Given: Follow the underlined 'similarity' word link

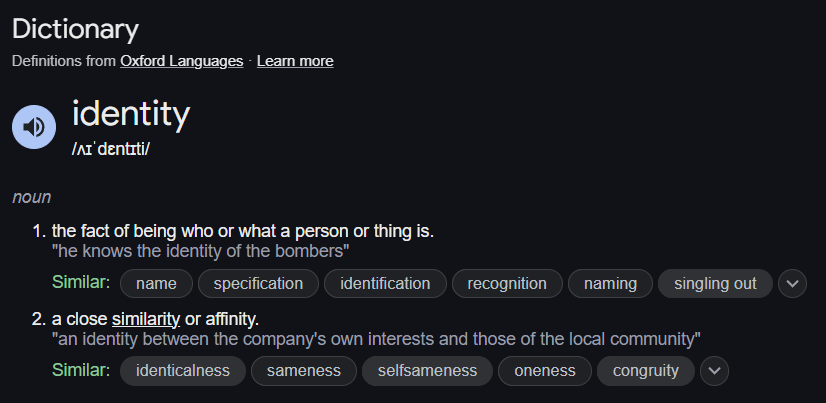Looking at the screenshot, I should 146,319.
